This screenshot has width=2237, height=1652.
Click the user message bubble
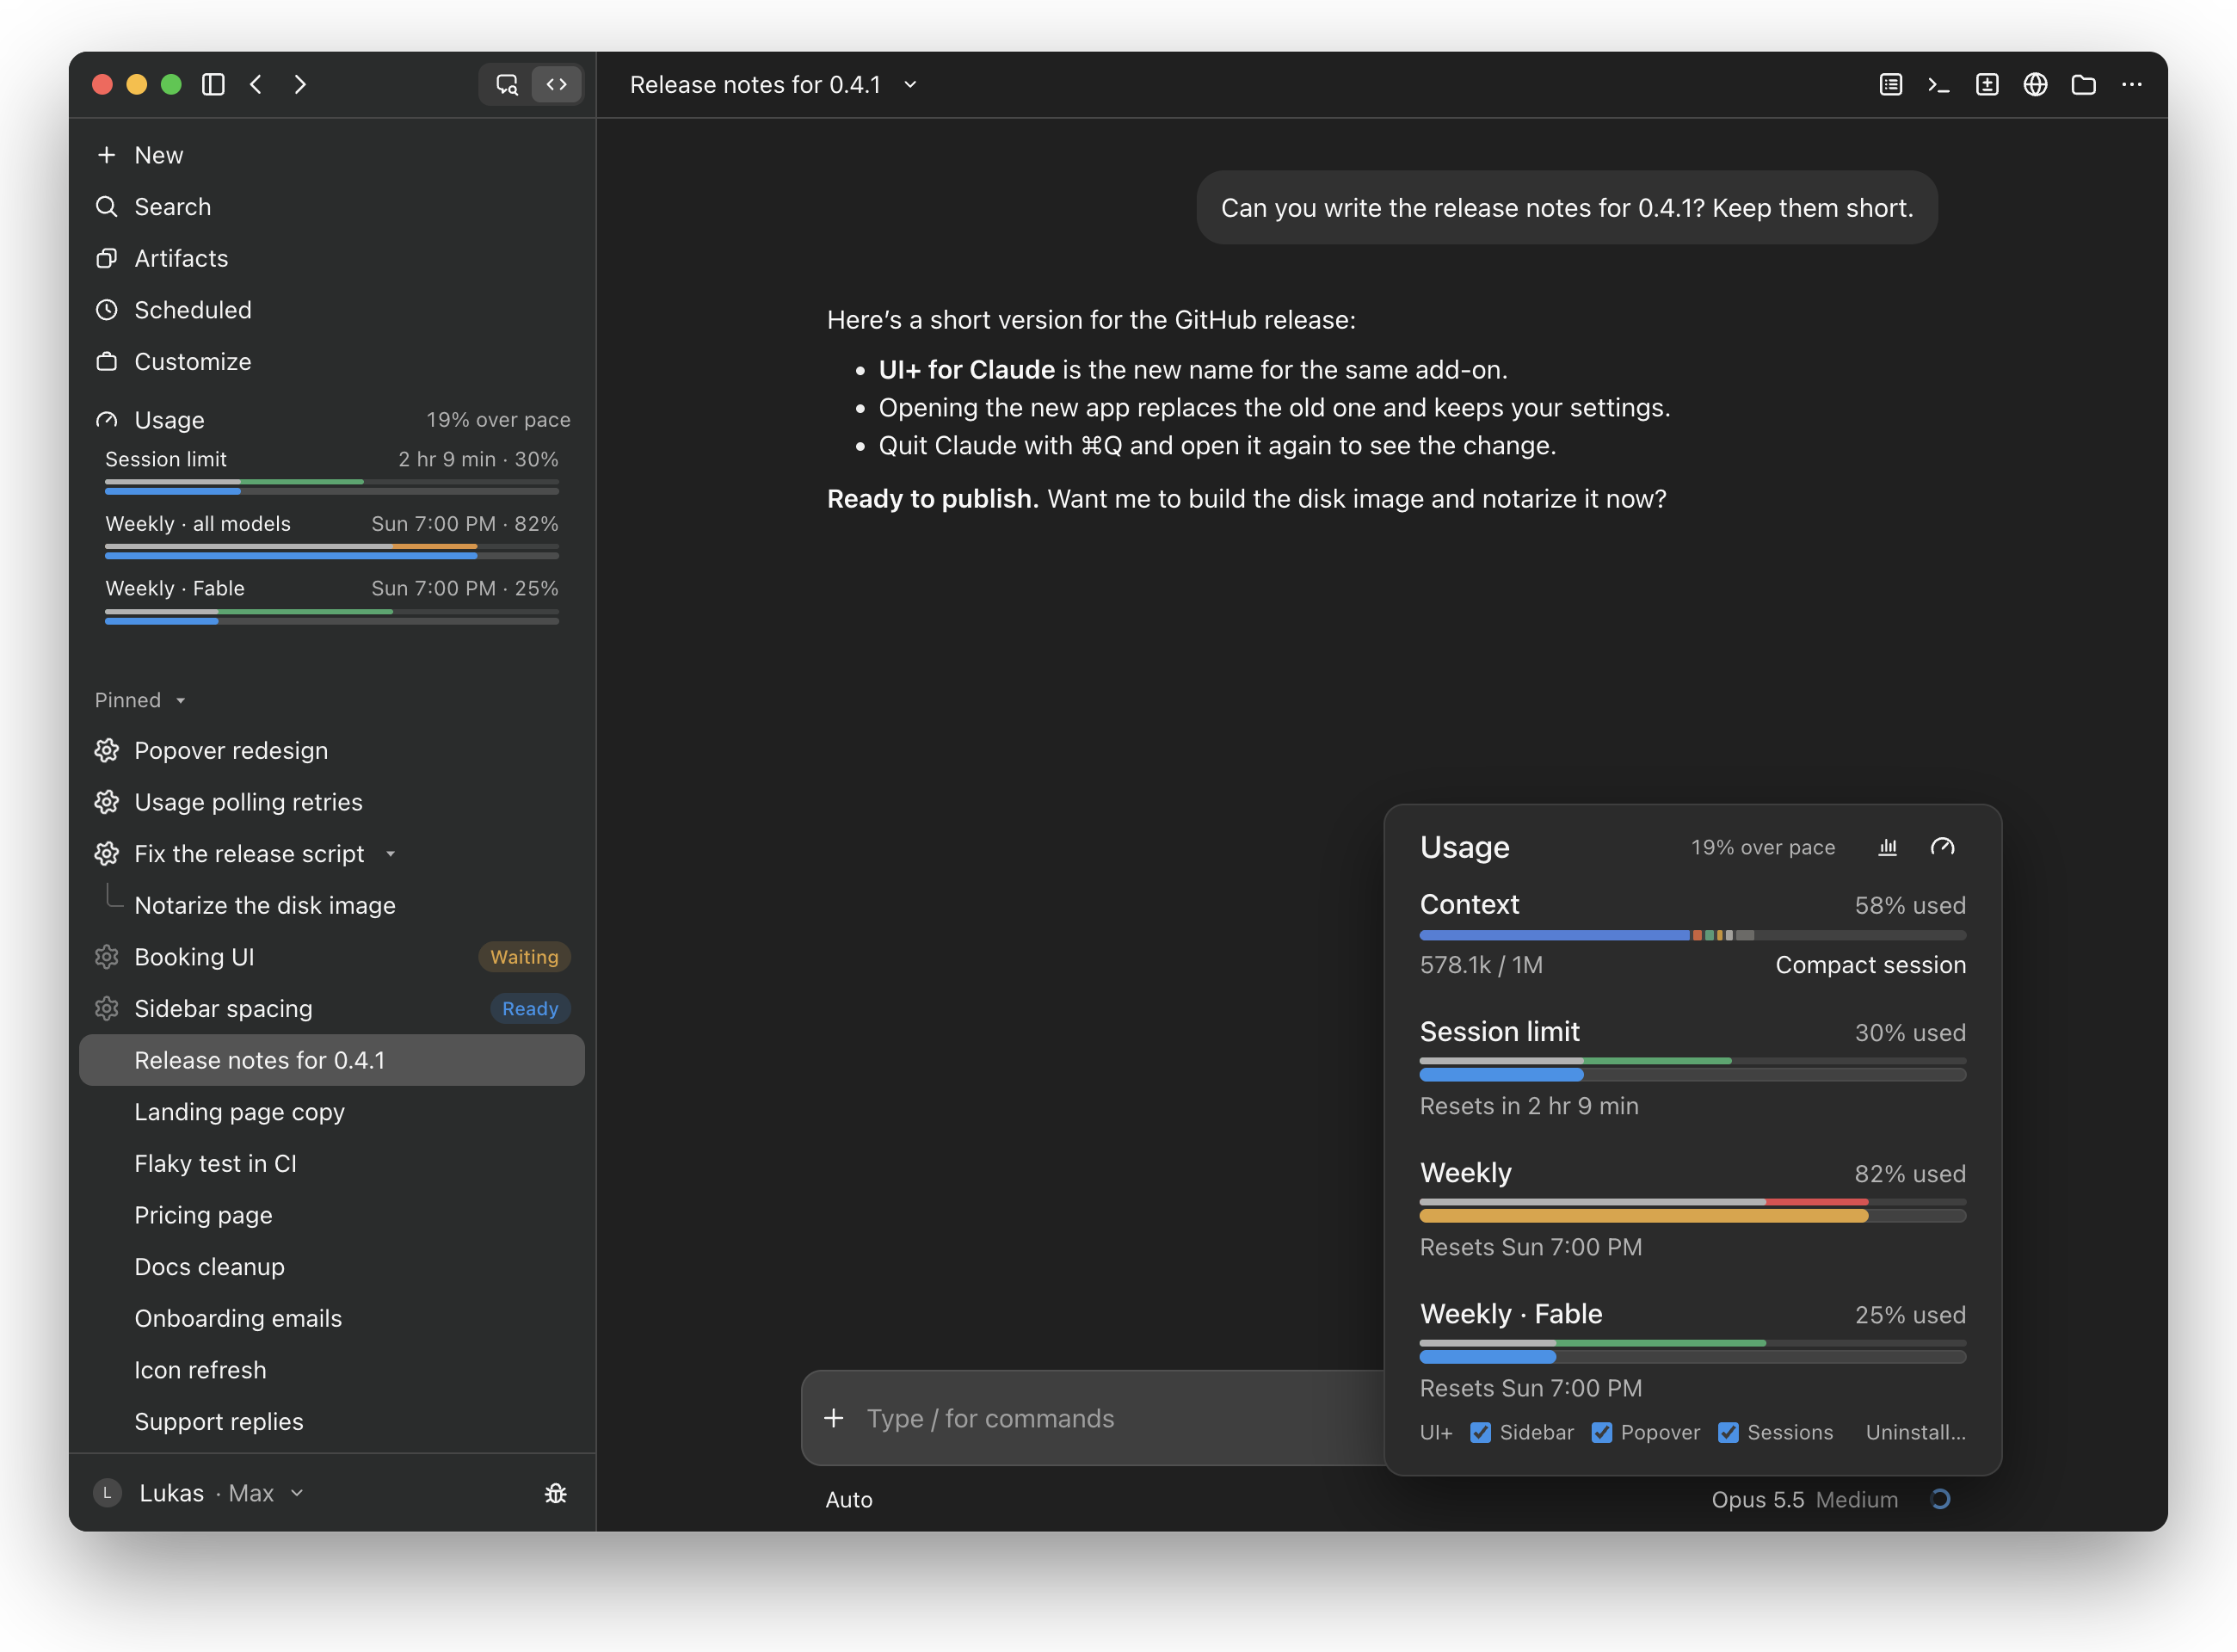coord(1567,208)
